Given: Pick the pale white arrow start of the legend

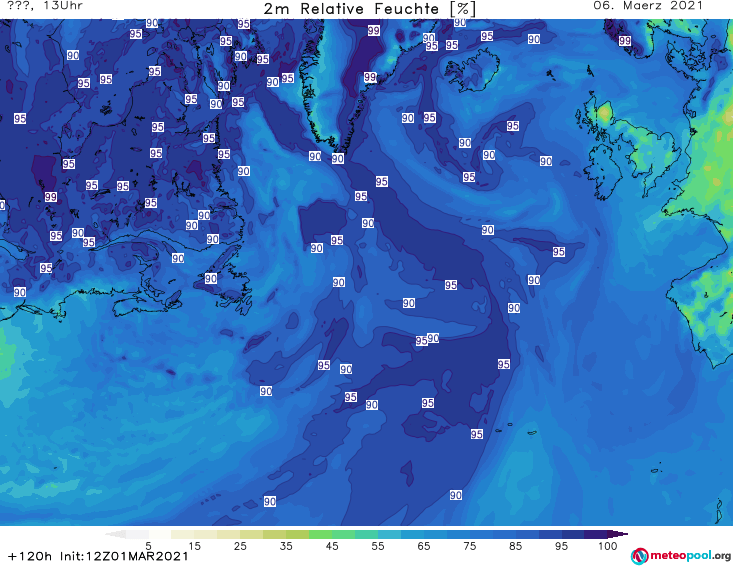Looking at the screenshot, I should [115, 534].
